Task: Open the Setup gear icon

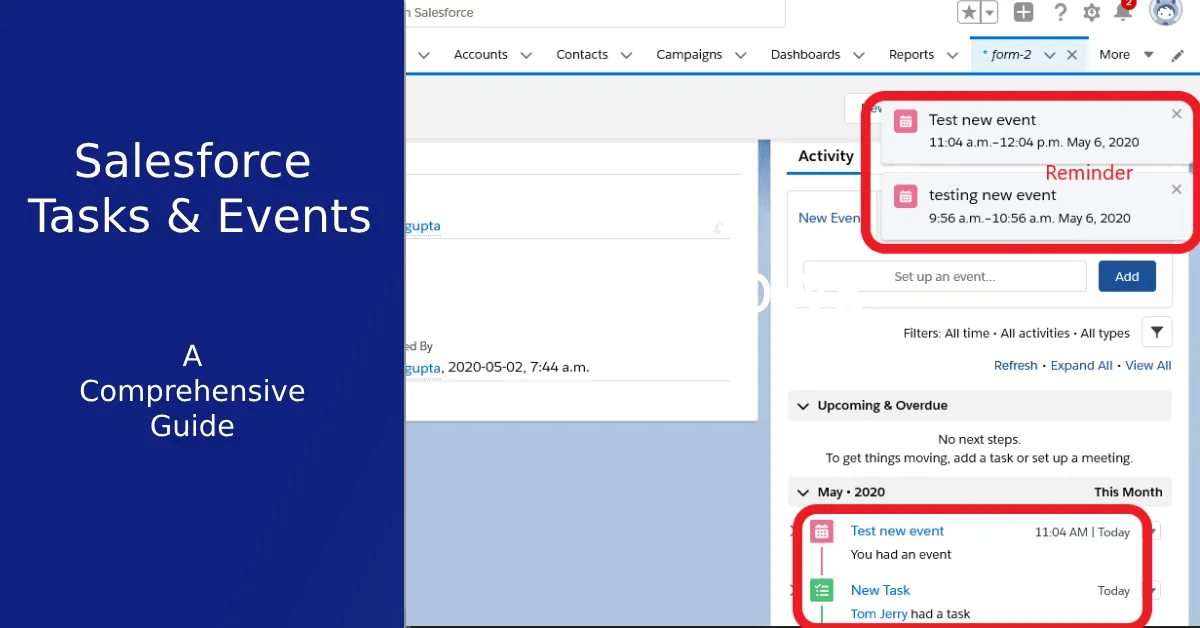Action: click(x=1092, y=12)
